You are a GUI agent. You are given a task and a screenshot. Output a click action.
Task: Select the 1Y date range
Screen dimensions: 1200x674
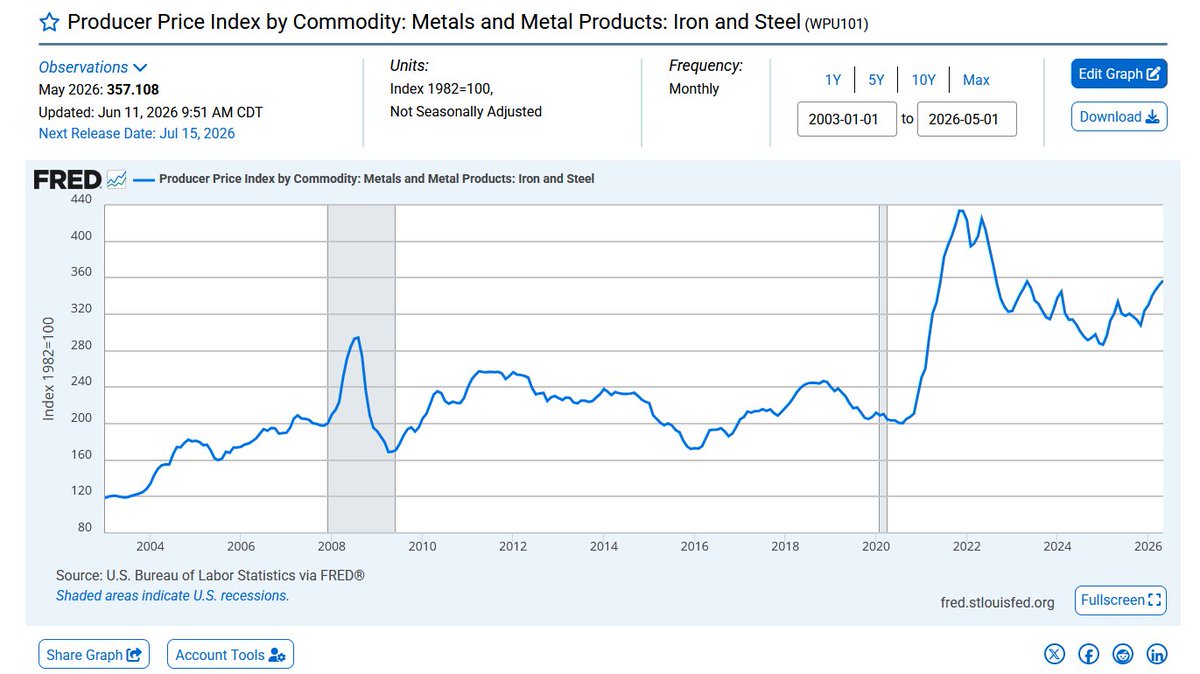tap(833, 80)
